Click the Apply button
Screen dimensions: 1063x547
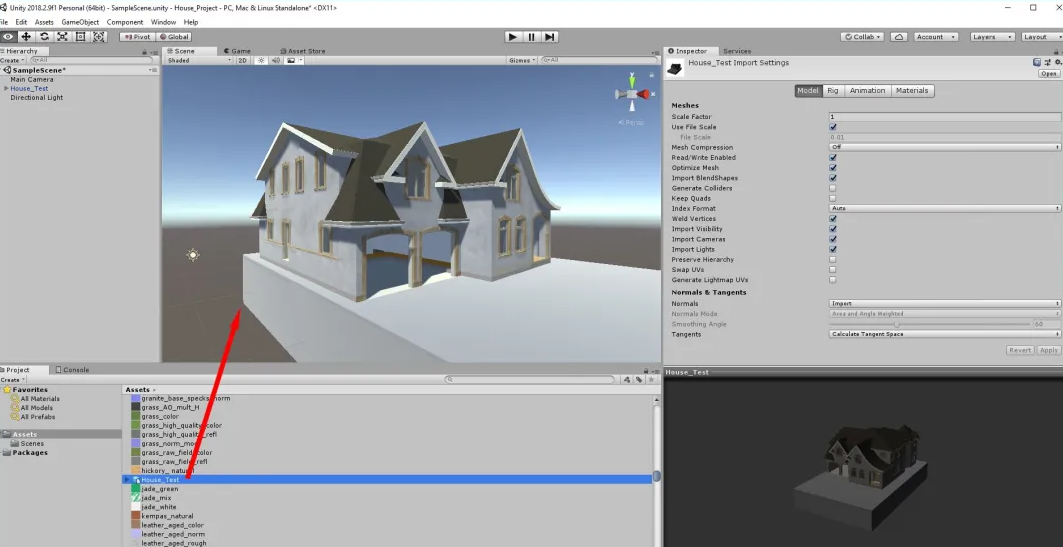pyautogui.click(x=1049, y=350)
